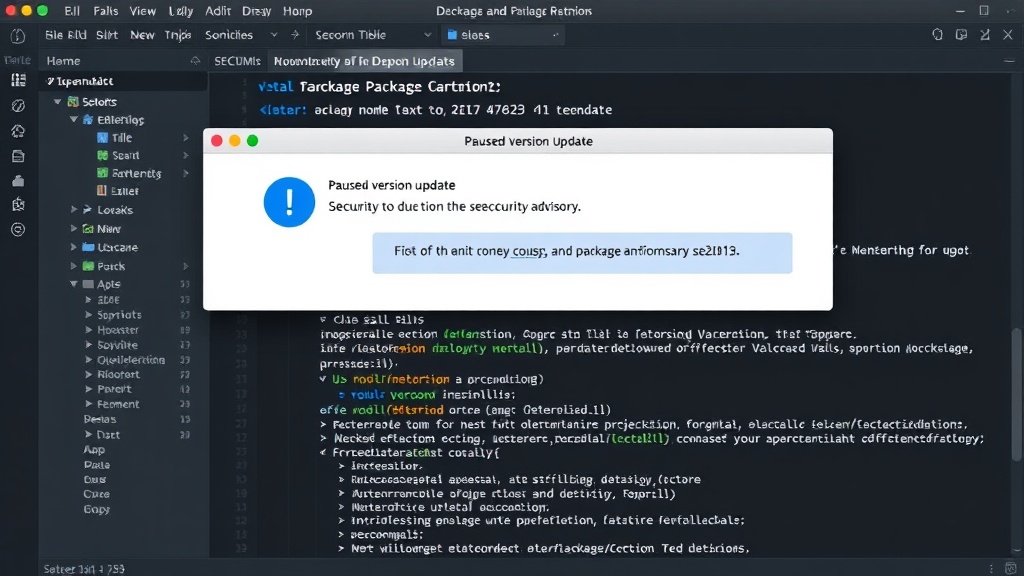This screenshot has width=1024, height=576.
Task: Open the Dieay menu
Action: tap(257, 11)
